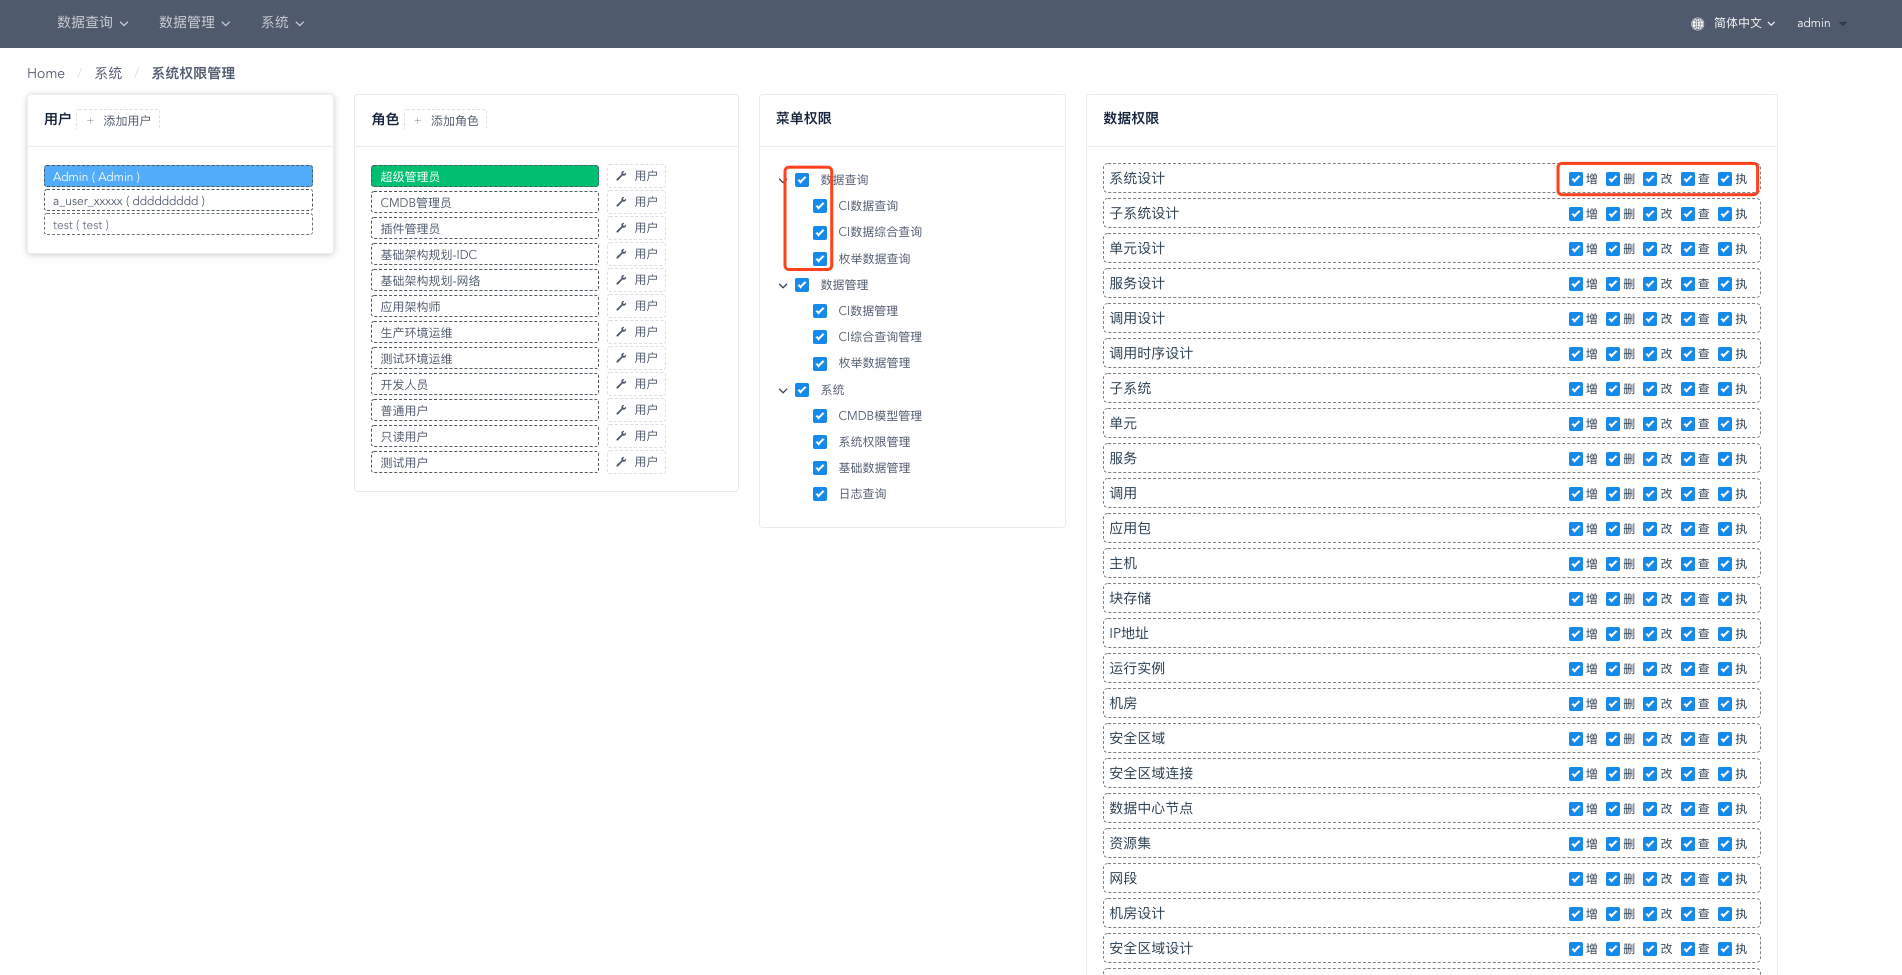
Task: Uncheck CI数据查询 menu permission
Action: 820,206
